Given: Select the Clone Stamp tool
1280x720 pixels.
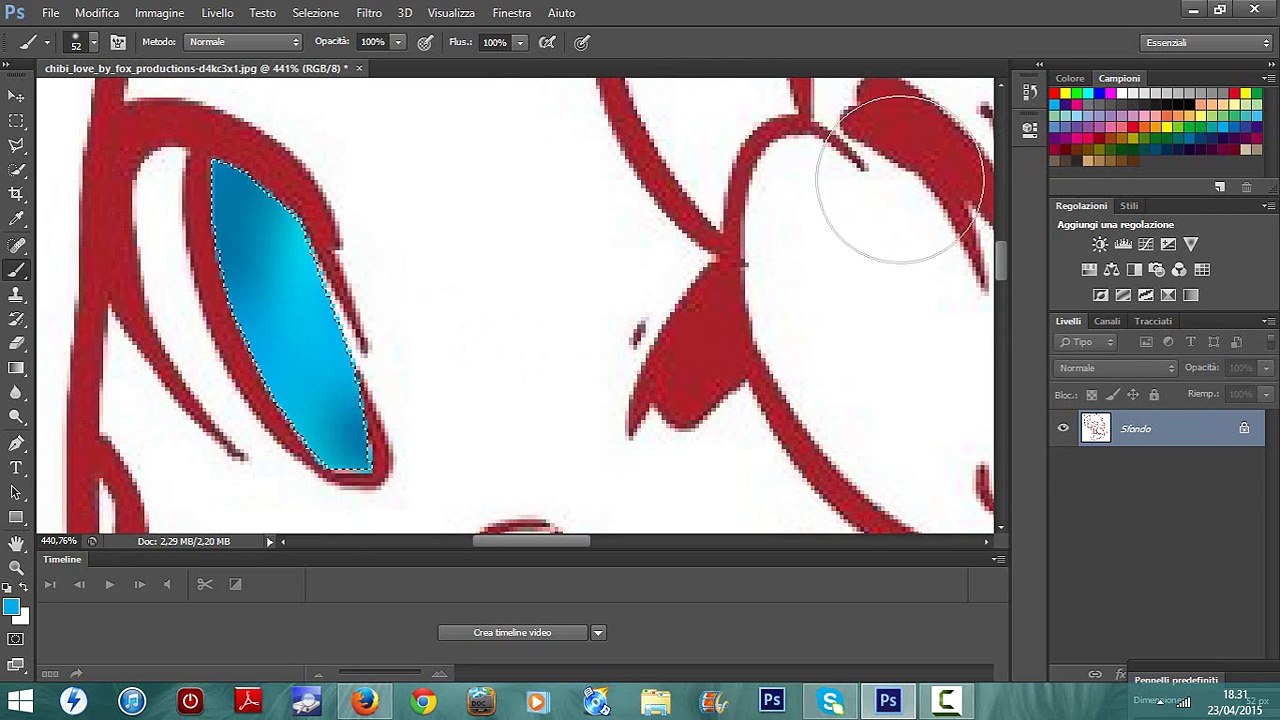Looking at the screenshot, I should pyautogui.click(x=16, y=295).
